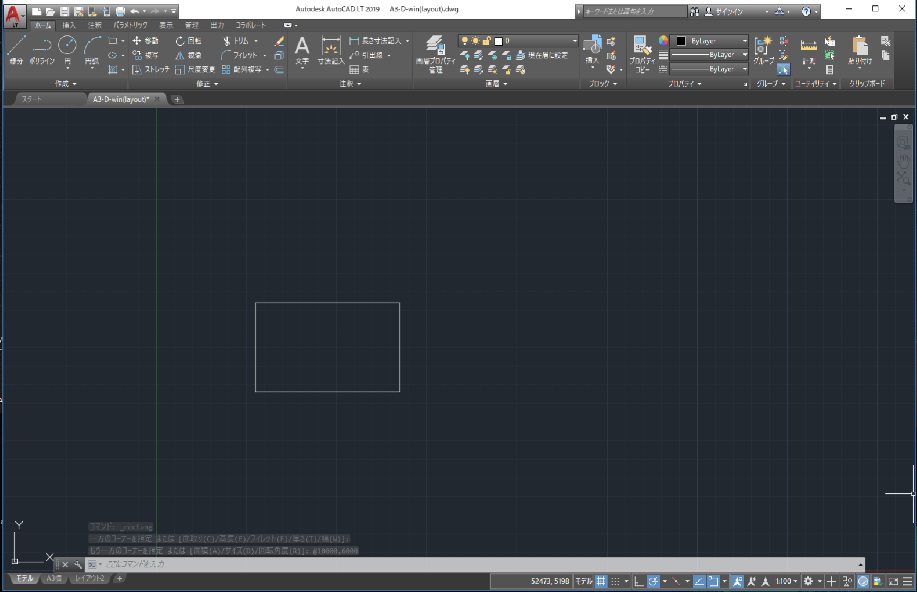Open the 注釈 (Annotate) ribbon tab

[95, 25]
